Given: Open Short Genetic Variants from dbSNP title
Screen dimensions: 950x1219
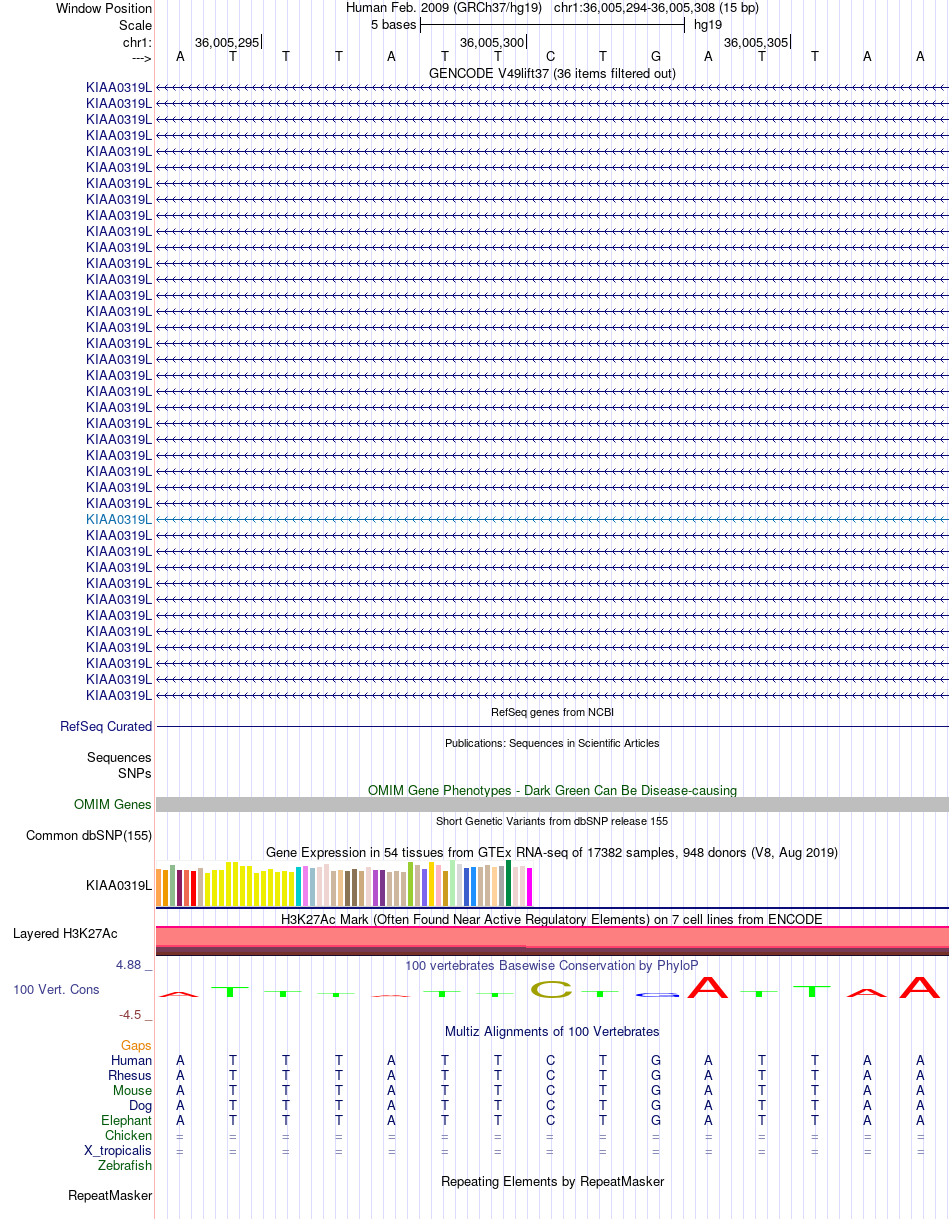Looking at the screenshot, I should click(552, 821).
